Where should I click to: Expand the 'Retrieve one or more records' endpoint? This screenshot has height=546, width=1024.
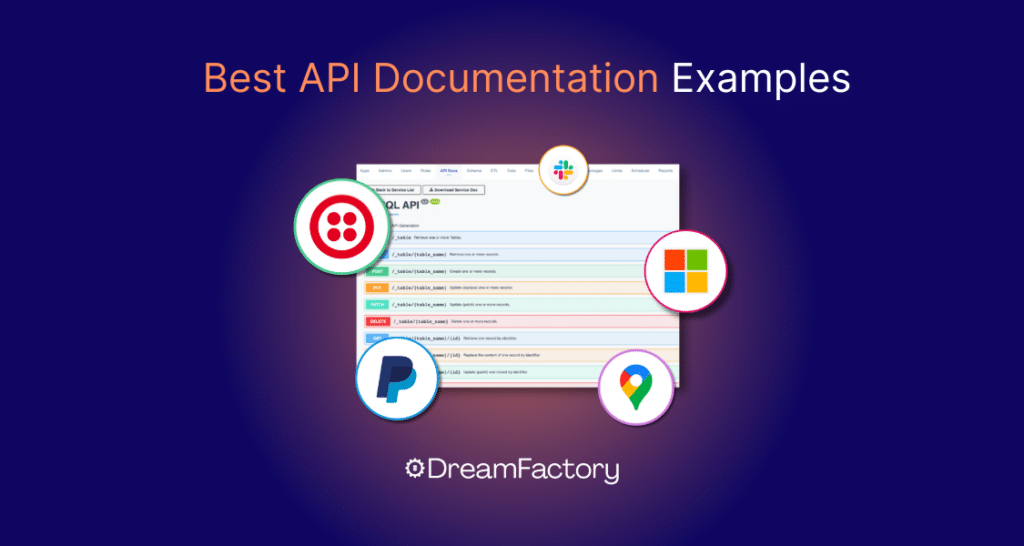pos(521,254)
